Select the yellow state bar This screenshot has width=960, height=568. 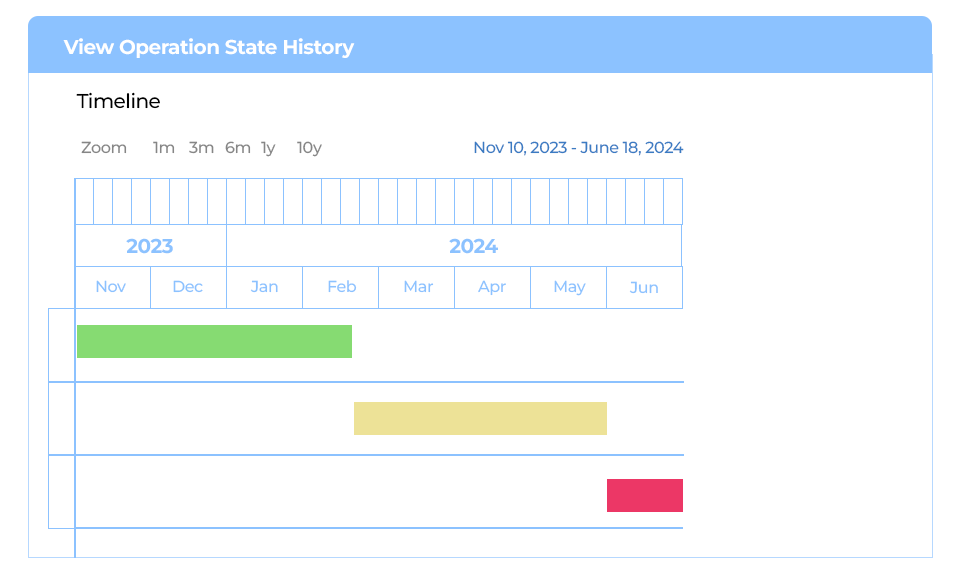[x=480, y=418]
